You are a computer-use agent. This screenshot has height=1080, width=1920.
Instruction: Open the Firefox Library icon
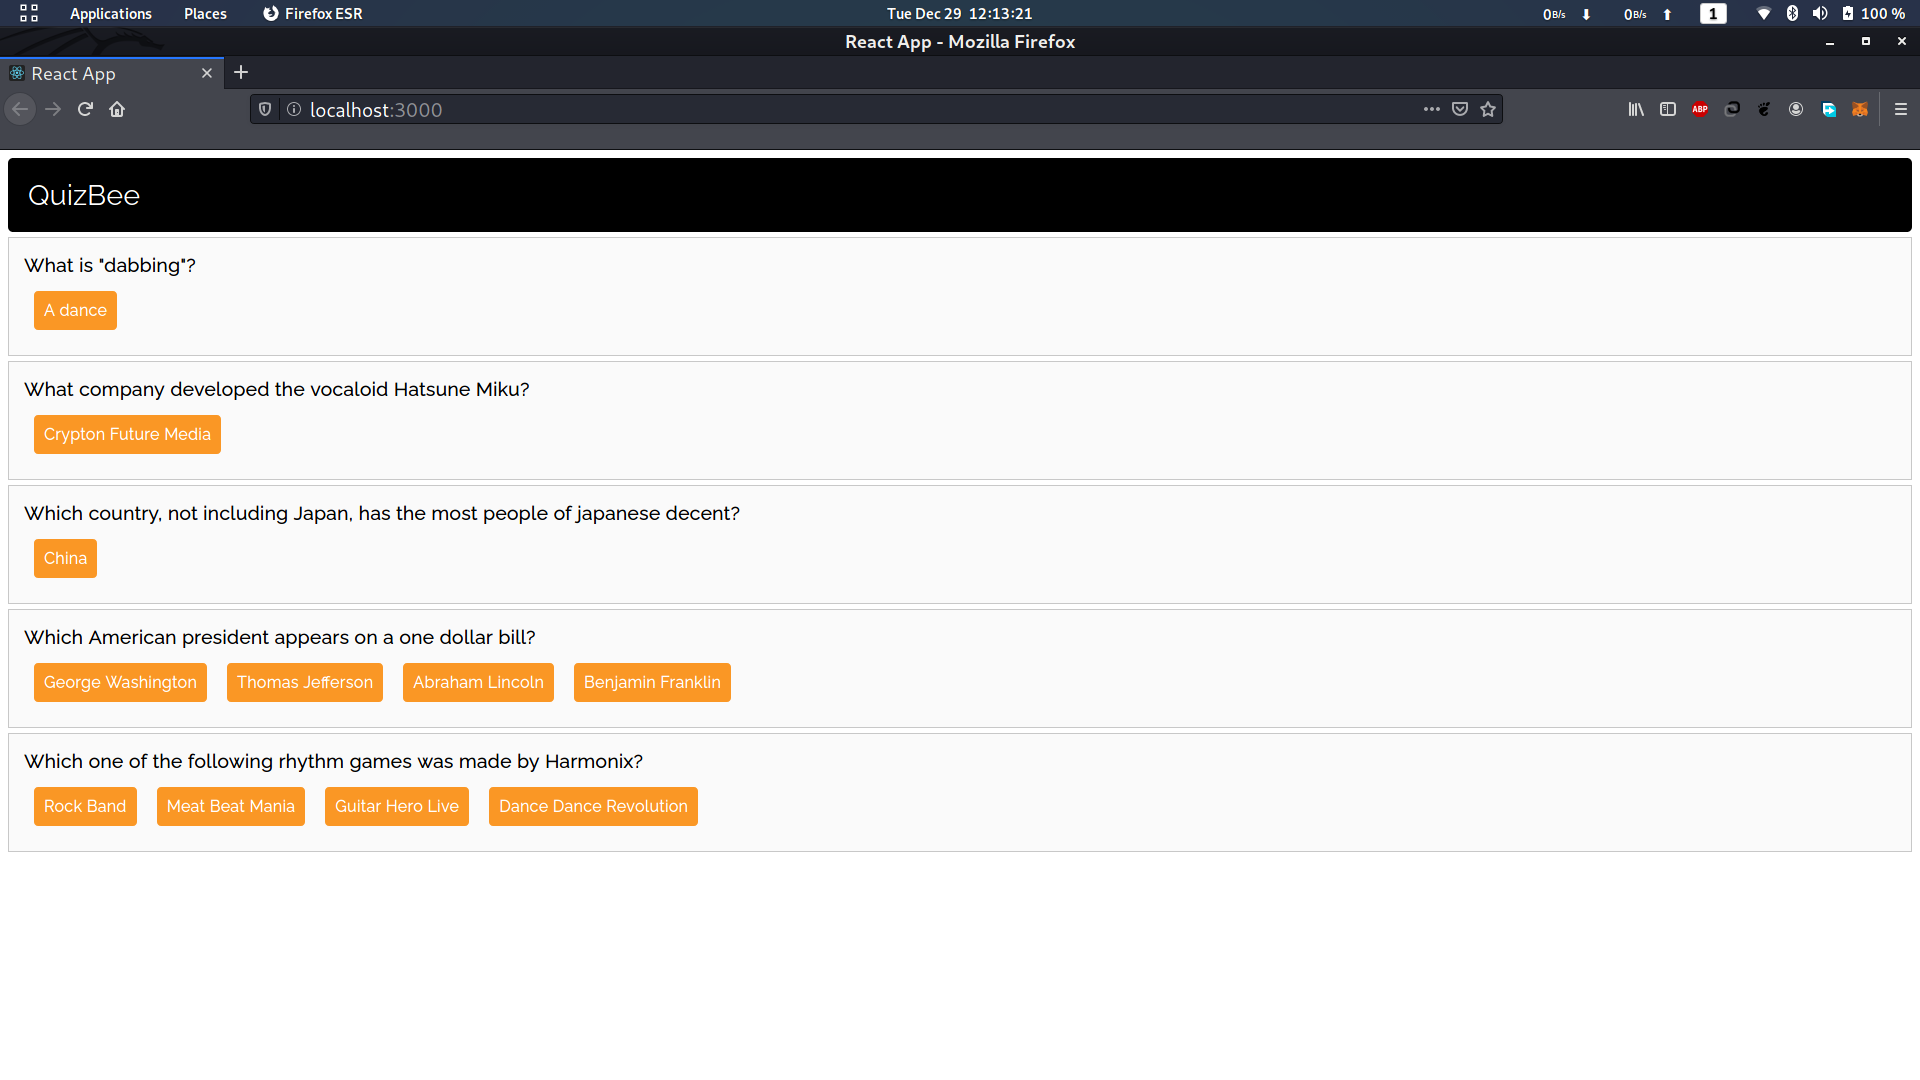point(1636,110)
